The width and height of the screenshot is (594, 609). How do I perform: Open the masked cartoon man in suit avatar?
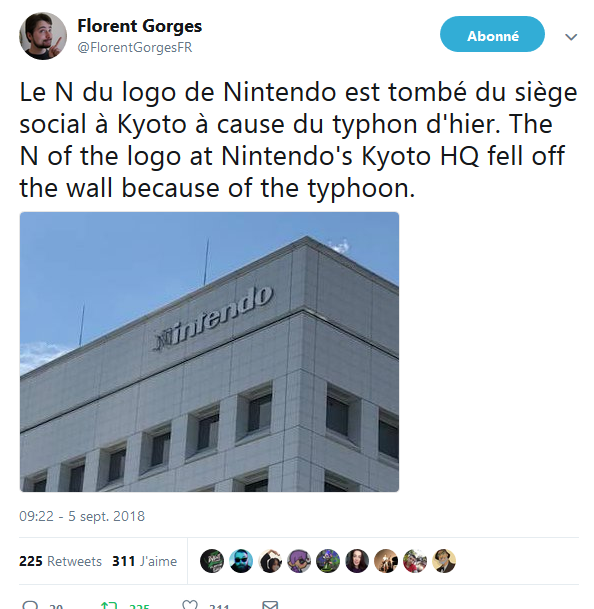pos(444,561)
